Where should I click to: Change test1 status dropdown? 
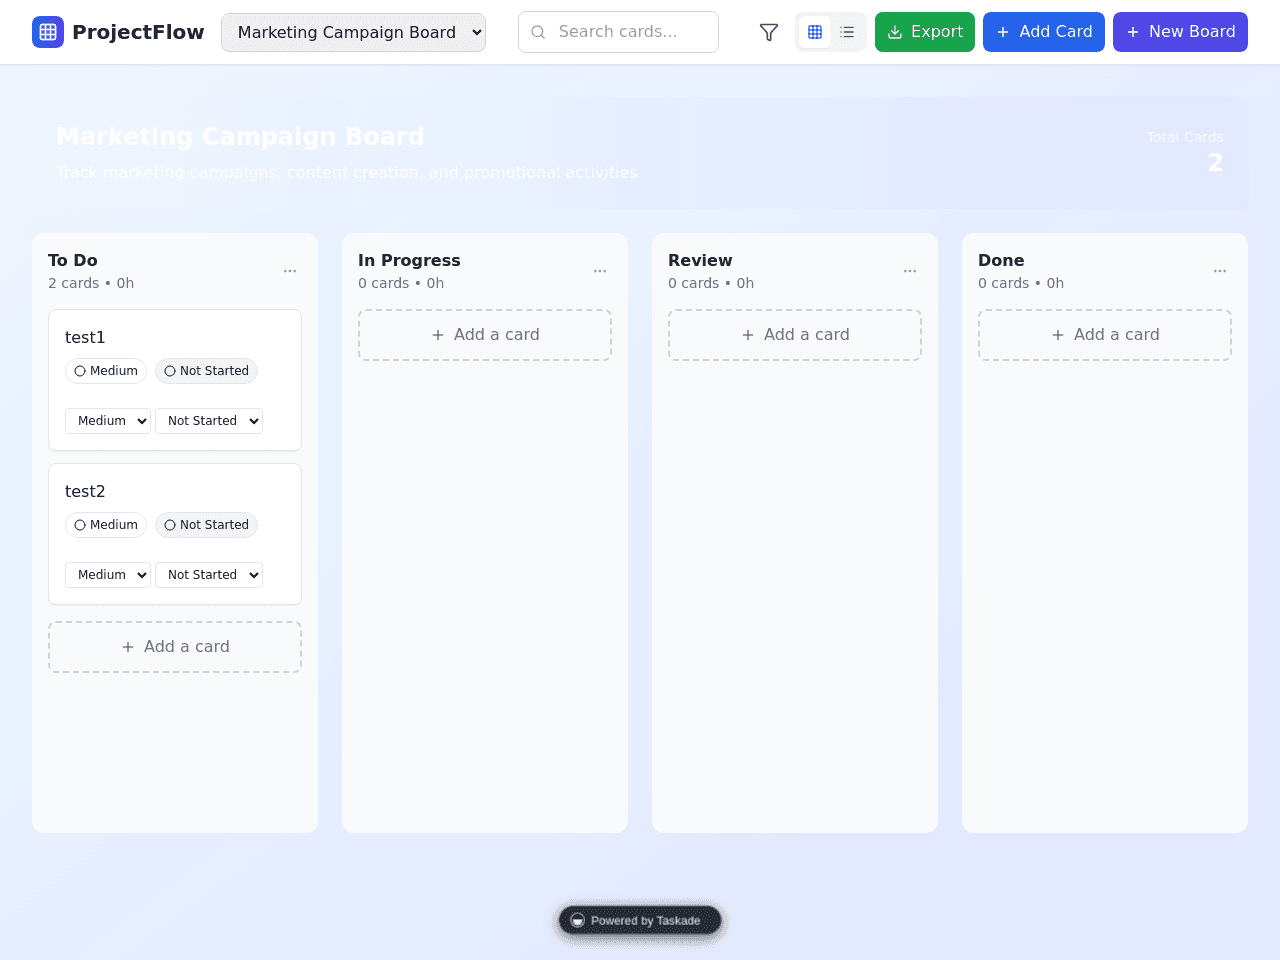[209, 421]
